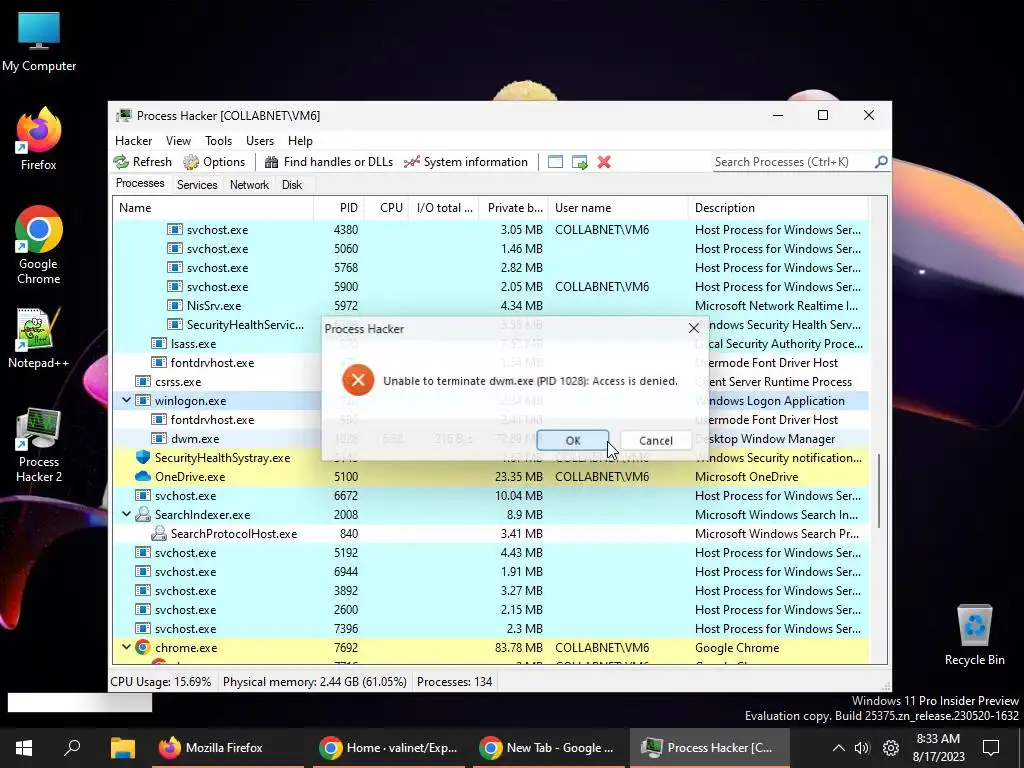Click the SearchProtocolHost.exe process icon
Image resolution: width=1024 pixels, height=768 pixels.
[159, 534]
